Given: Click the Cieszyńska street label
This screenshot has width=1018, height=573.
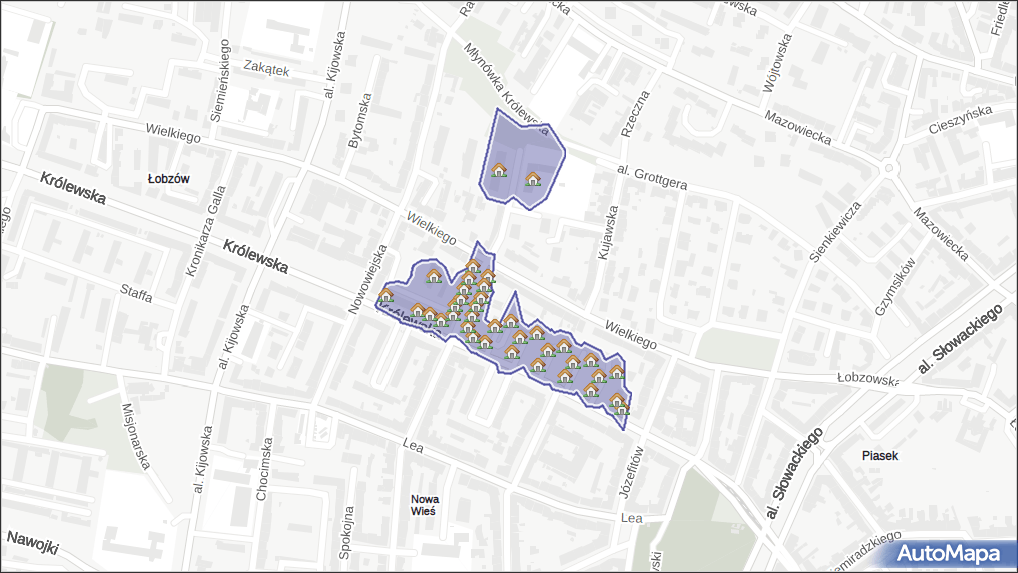Looking at the screenshot, I should [960, 120].
